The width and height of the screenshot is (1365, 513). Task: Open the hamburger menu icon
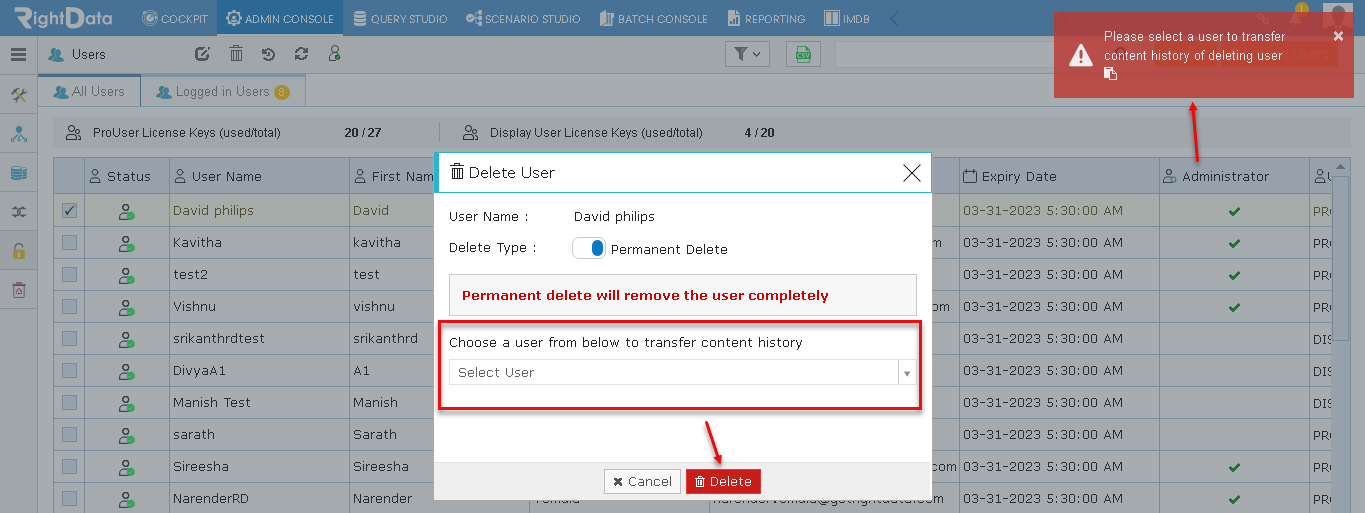point(18,55)
